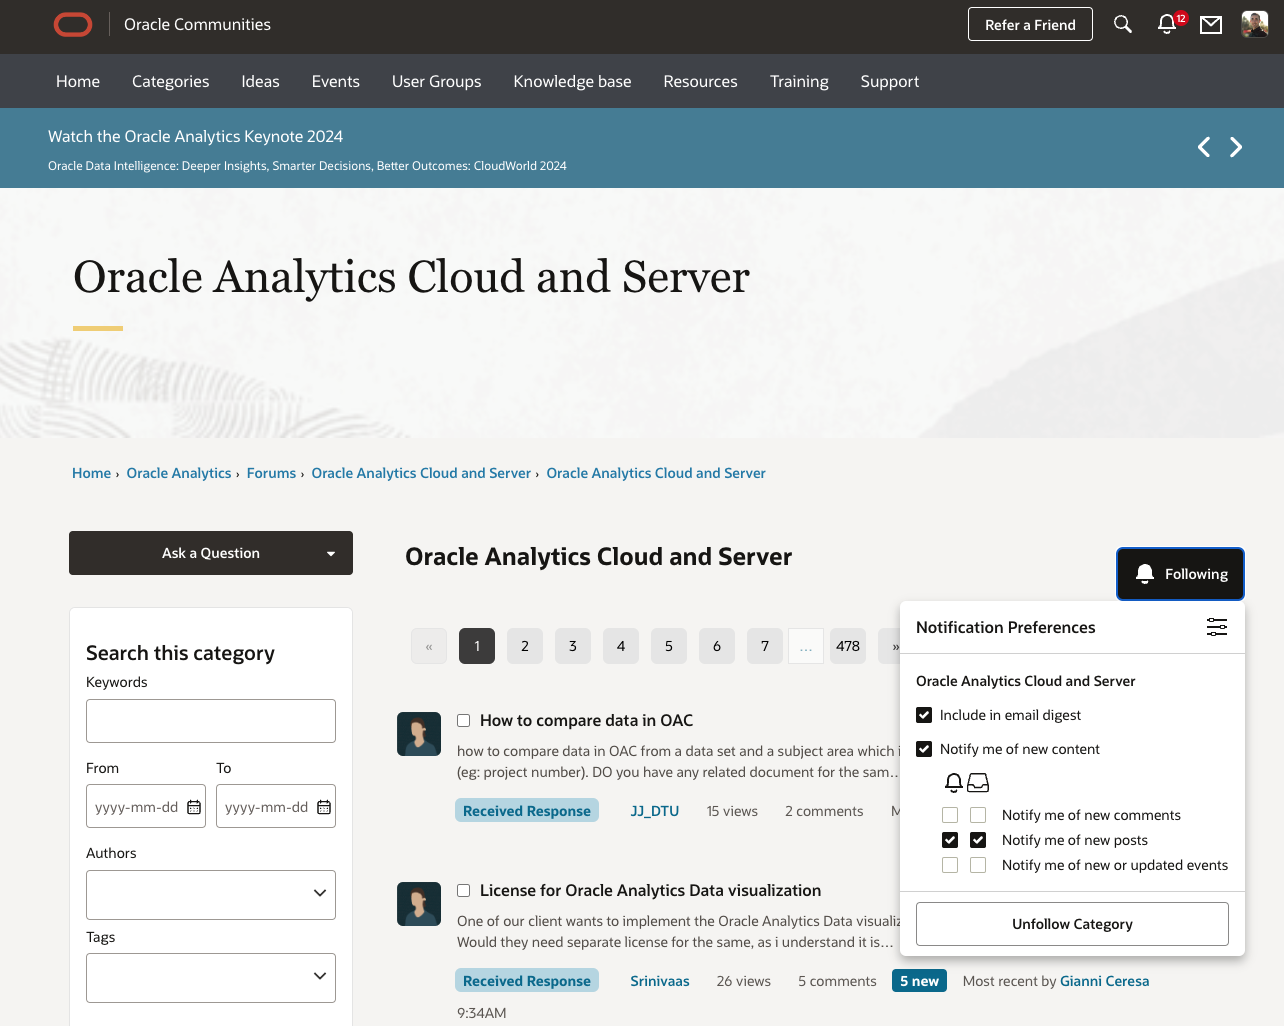1284x1026 pixels.
Task: Open the user profile avatar
Action: [x=1255, y=24]
